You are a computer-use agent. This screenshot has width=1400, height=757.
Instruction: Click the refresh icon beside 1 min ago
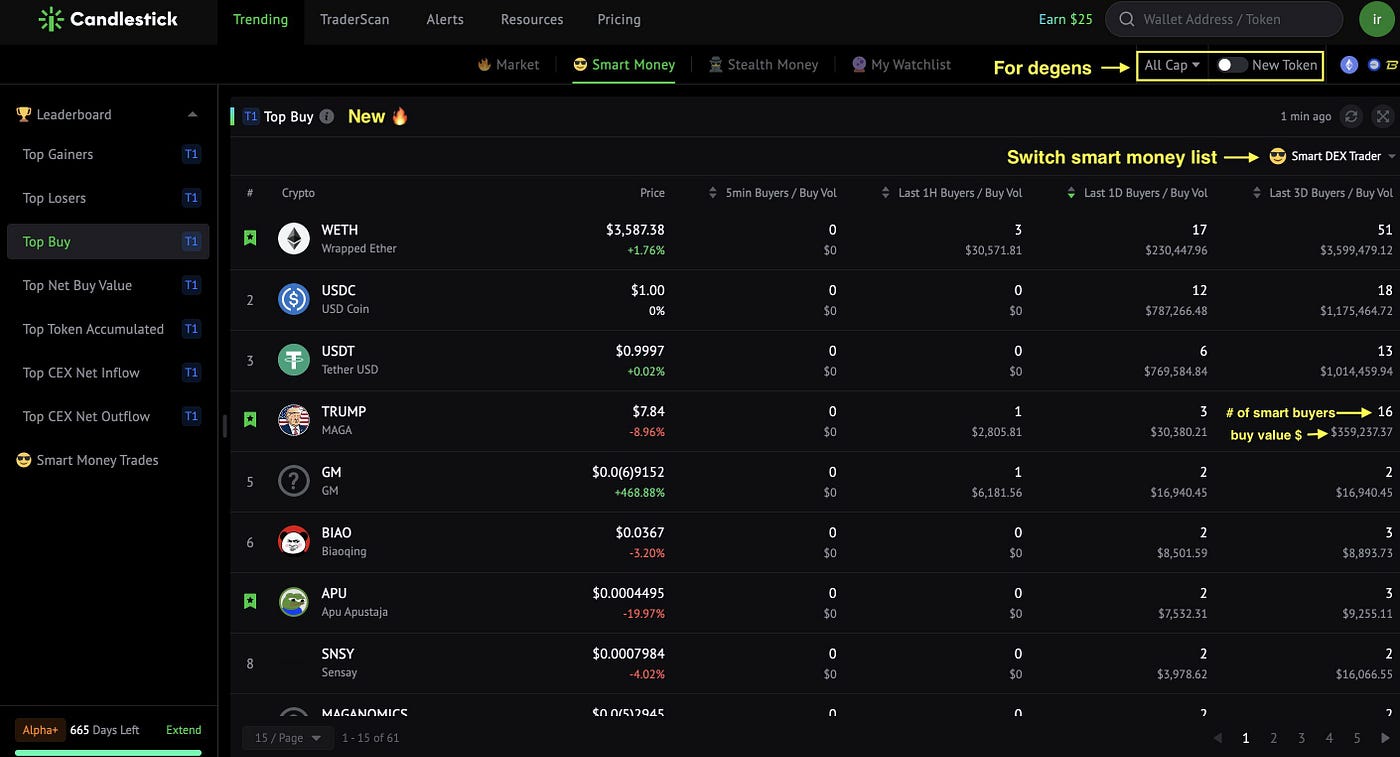[x=1351, y=116]
